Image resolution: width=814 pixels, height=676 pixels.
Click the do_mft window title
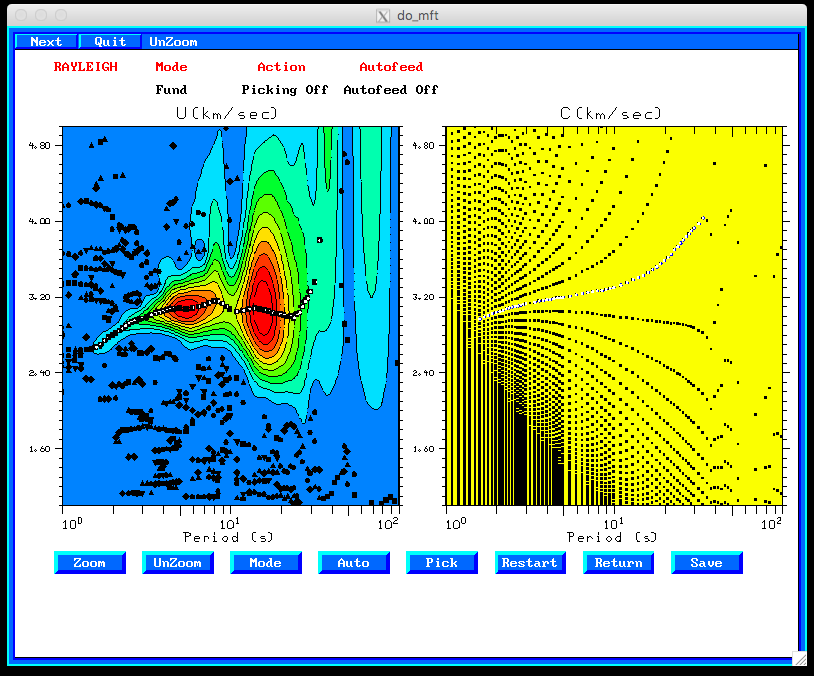tap(418, 16)
